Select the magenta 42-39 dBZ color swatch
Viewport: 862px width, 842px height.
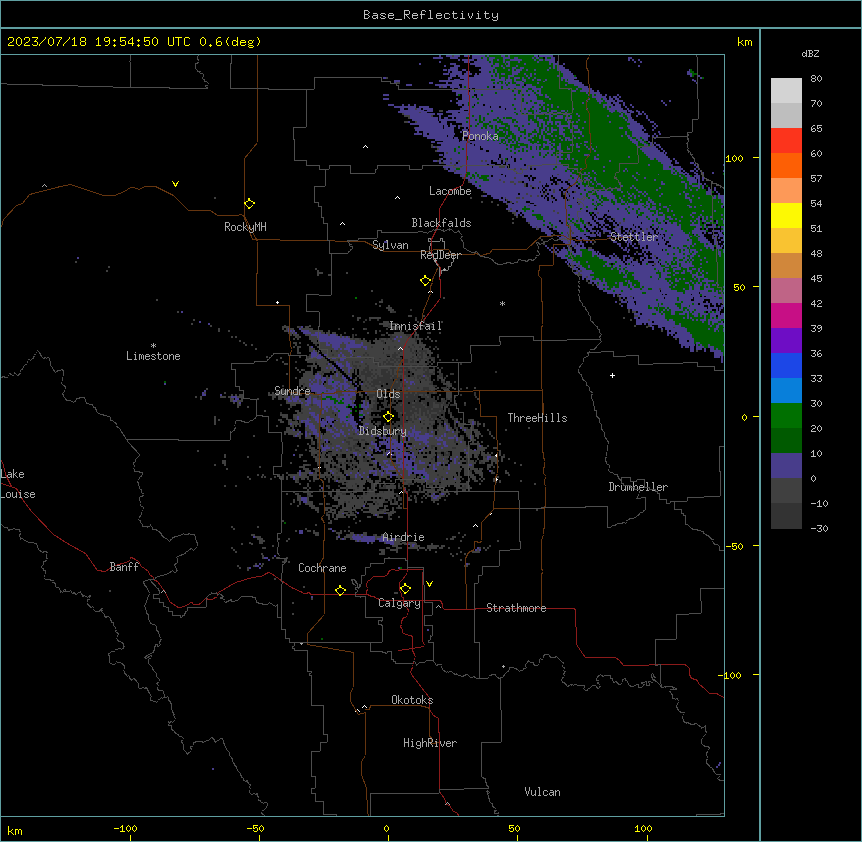(786, 315)
